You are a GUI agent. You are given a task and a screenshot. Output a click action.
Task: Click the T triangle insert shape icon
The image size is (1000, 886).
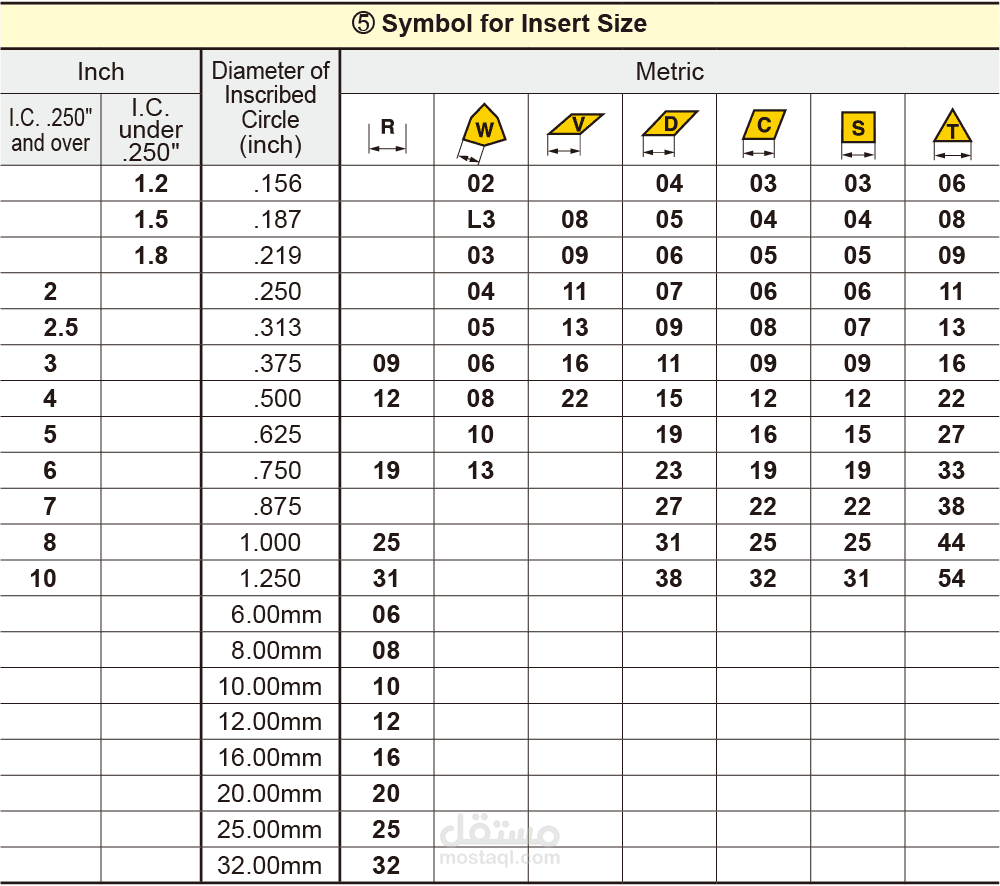click(x=952, y=133)
